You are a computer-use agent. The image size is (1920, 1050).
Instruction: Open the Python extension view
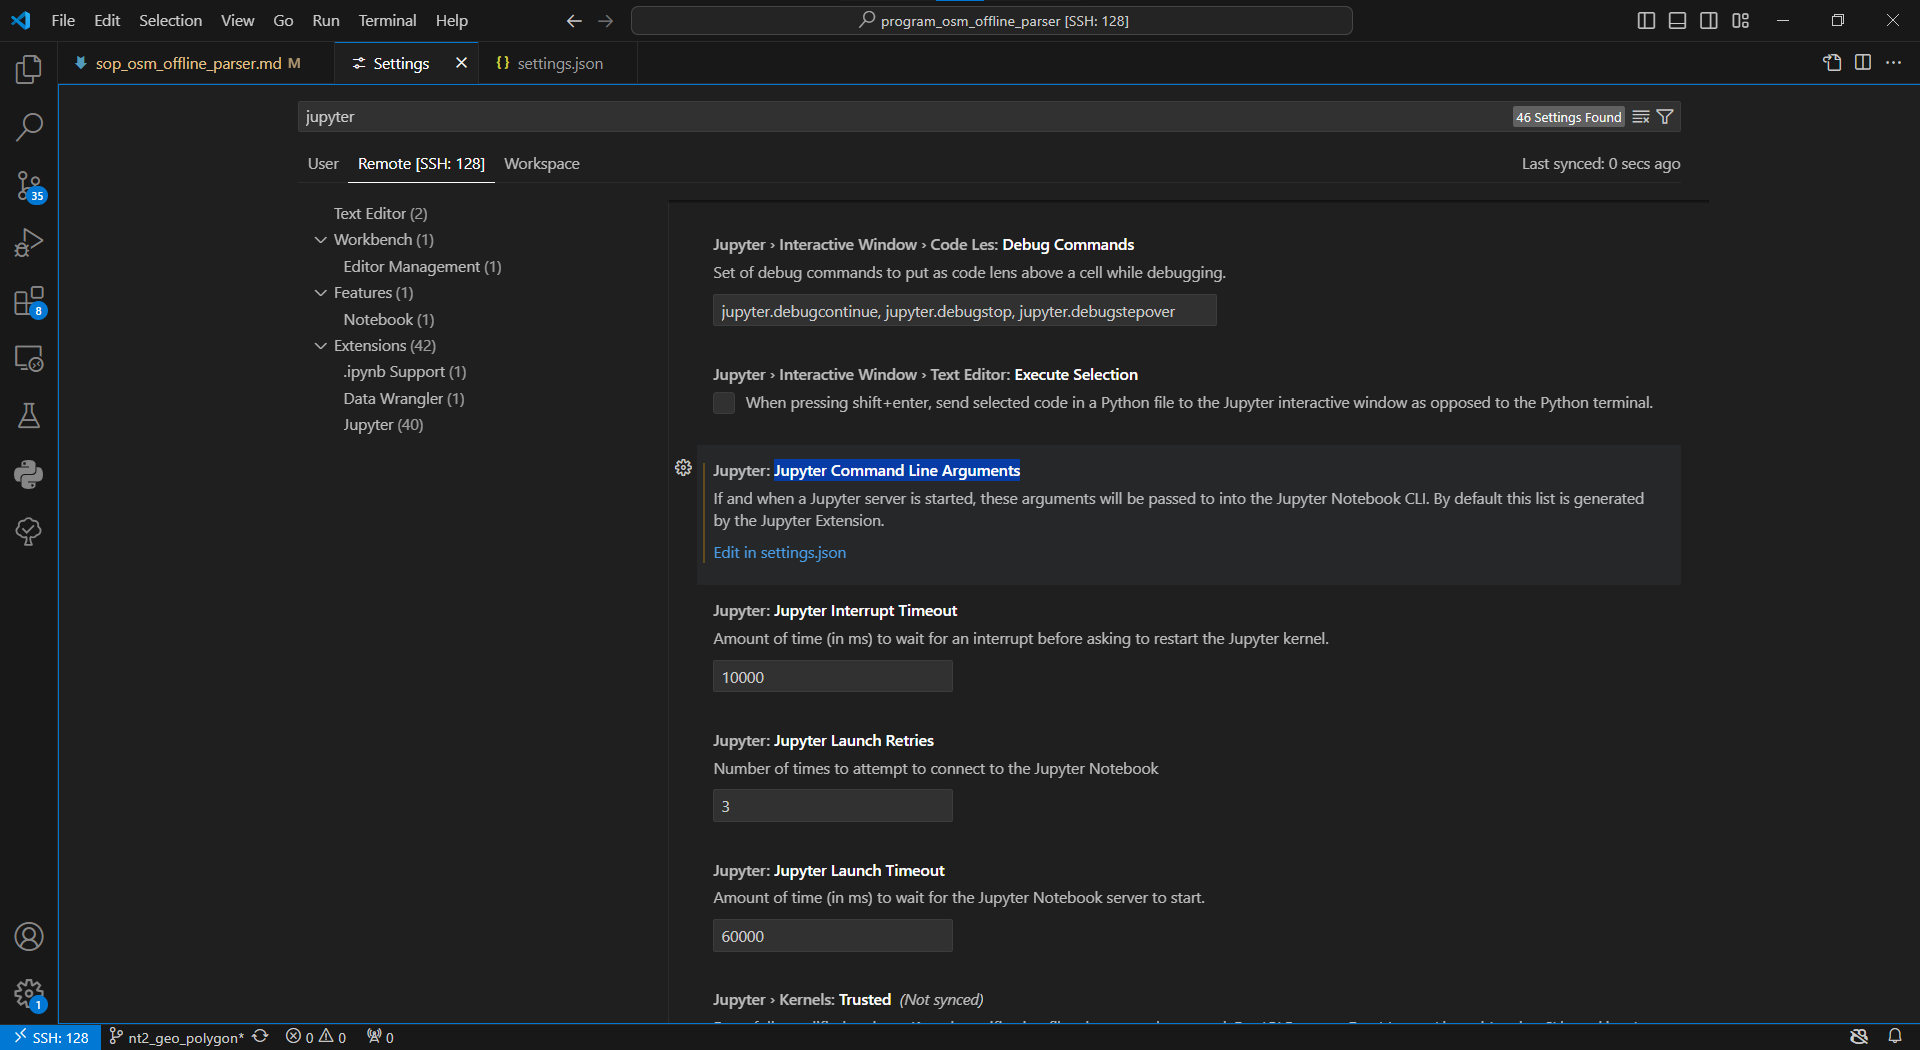tap(29, 474)
